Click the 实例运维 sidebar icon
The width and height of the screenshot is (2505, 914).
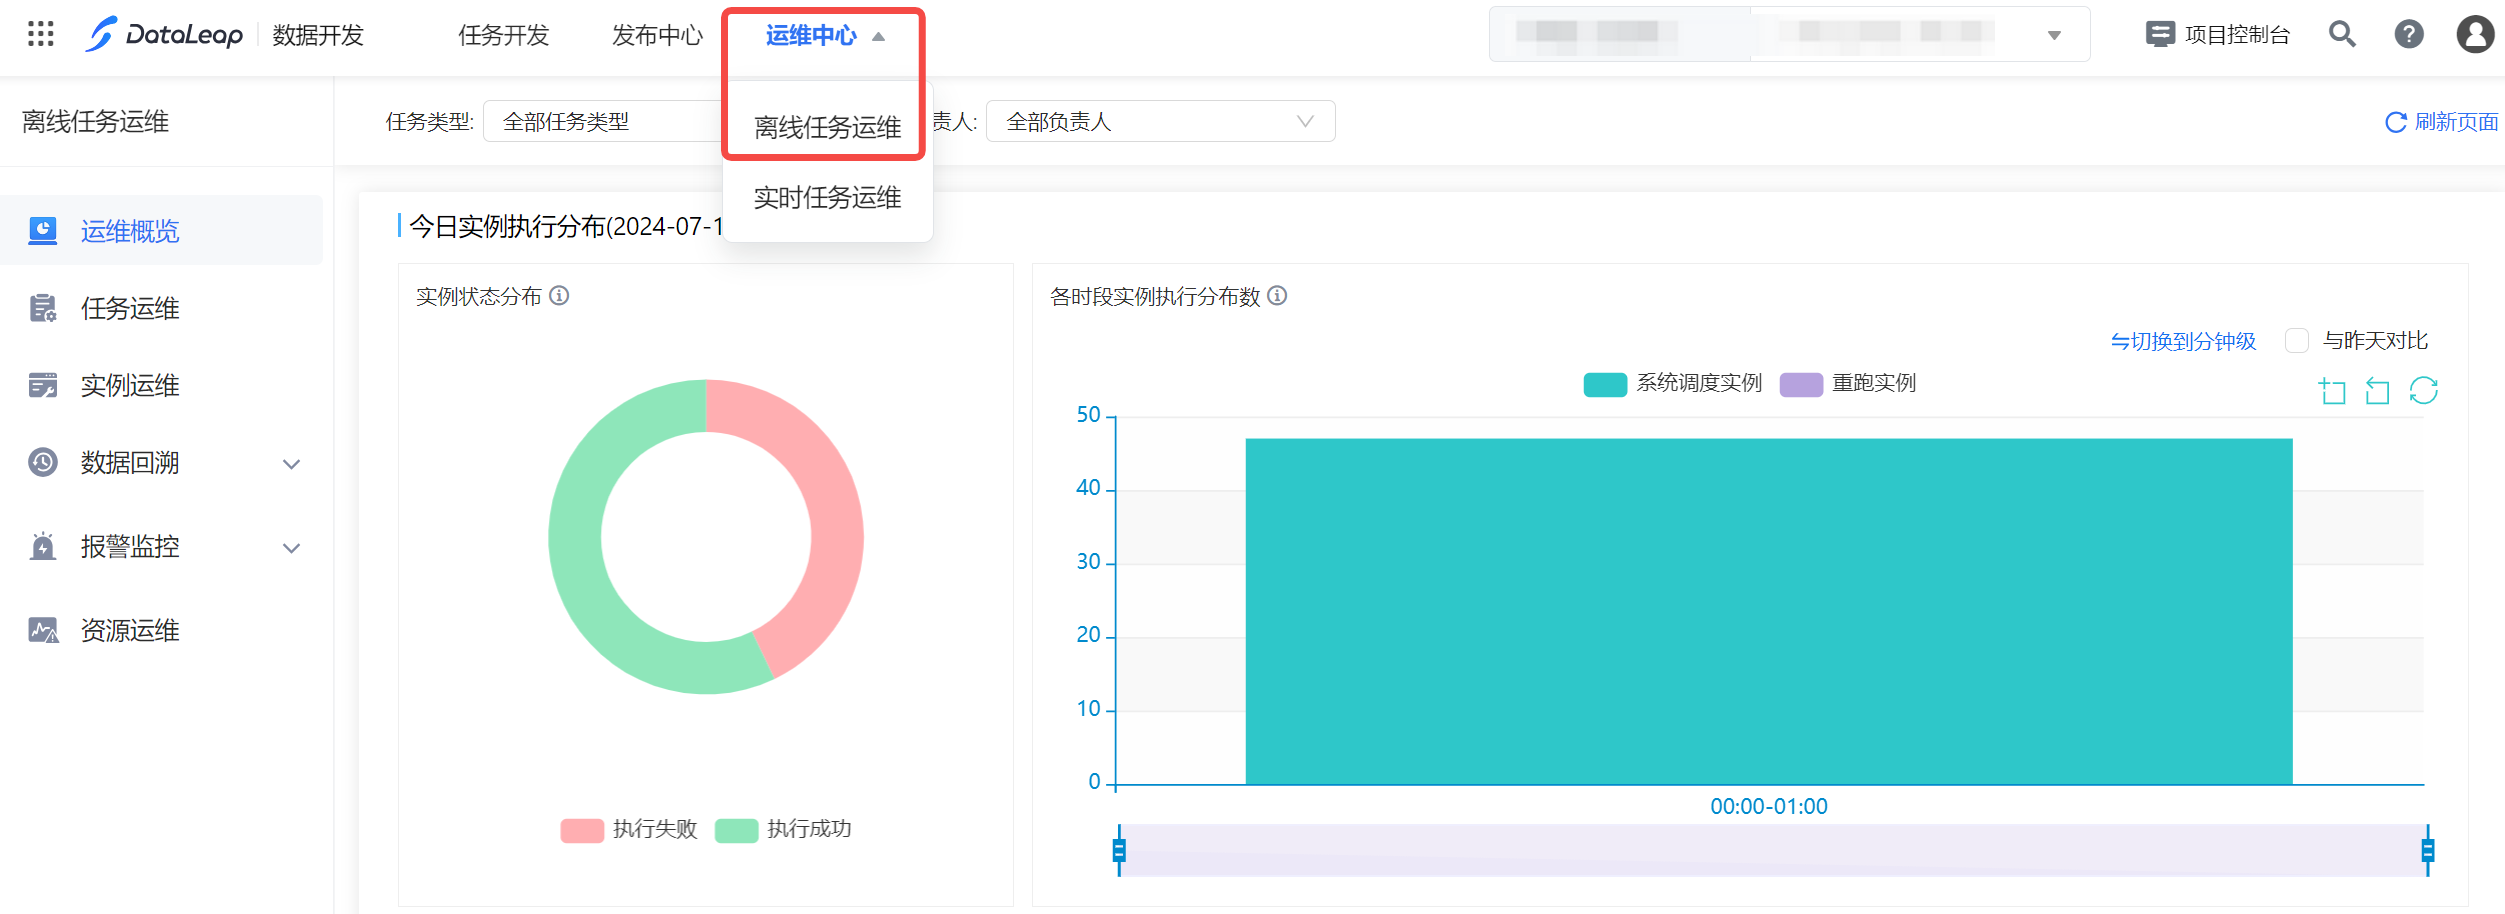(43, 385)
